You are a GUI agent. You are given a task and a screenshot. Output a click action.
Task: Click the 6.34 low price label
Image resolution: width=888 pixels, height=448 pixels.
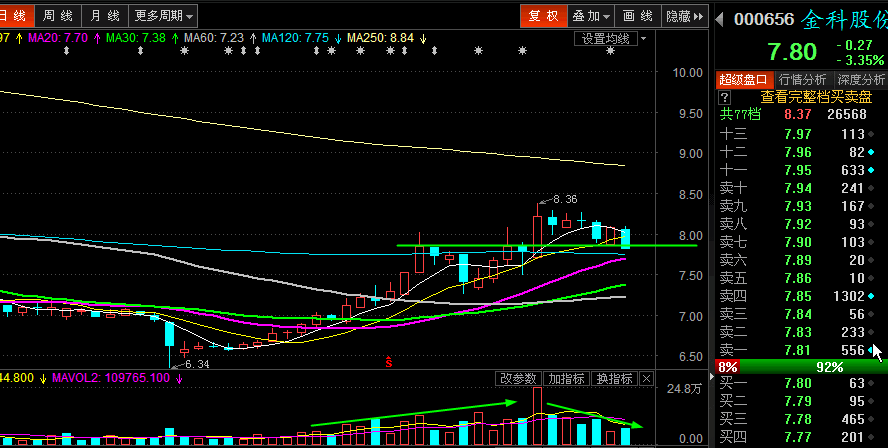(197, 364)
